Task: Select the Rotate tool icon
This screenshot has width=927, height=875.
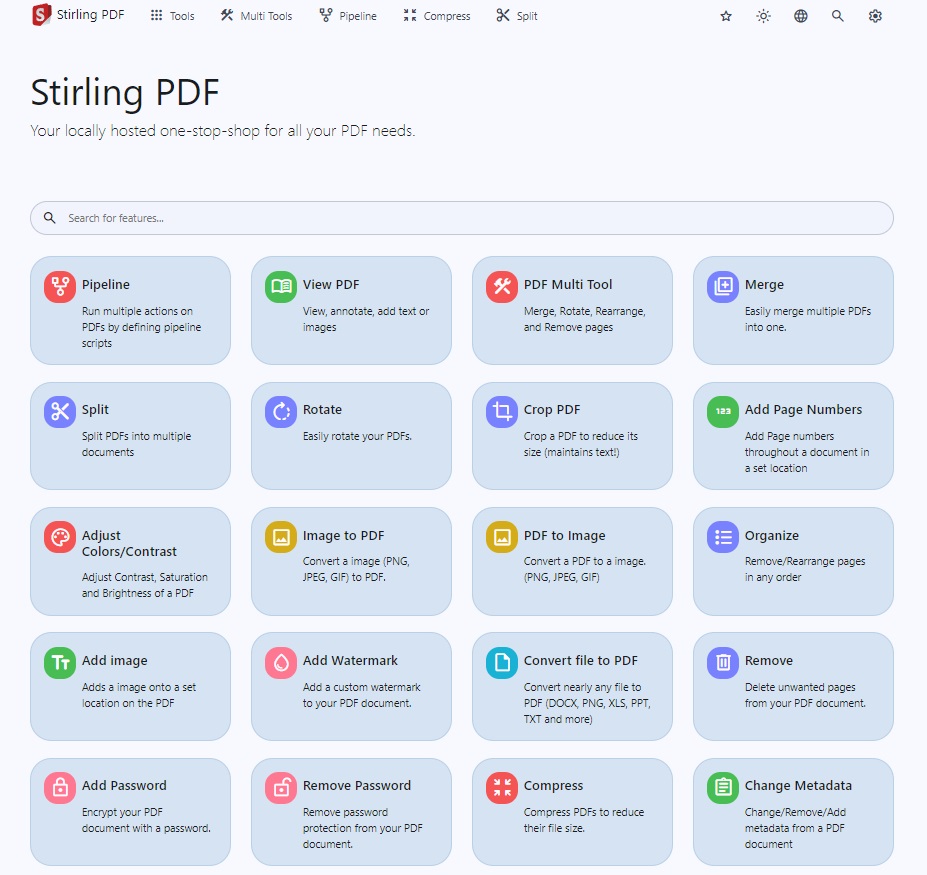Action: (279, 412)
